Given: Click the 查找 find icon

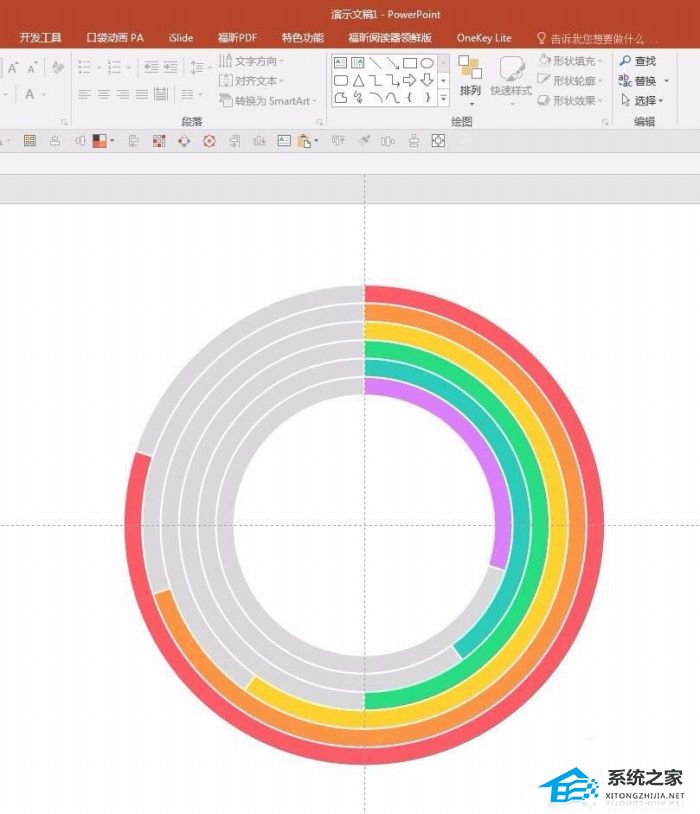Looking at the screenshot, I should pos(638,61).
